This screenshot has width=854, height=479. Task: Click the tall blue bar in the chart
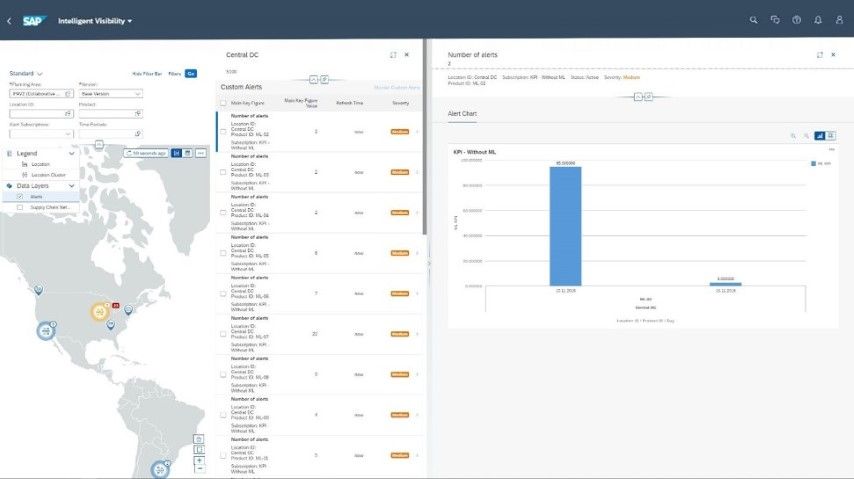tap(565, 226)
